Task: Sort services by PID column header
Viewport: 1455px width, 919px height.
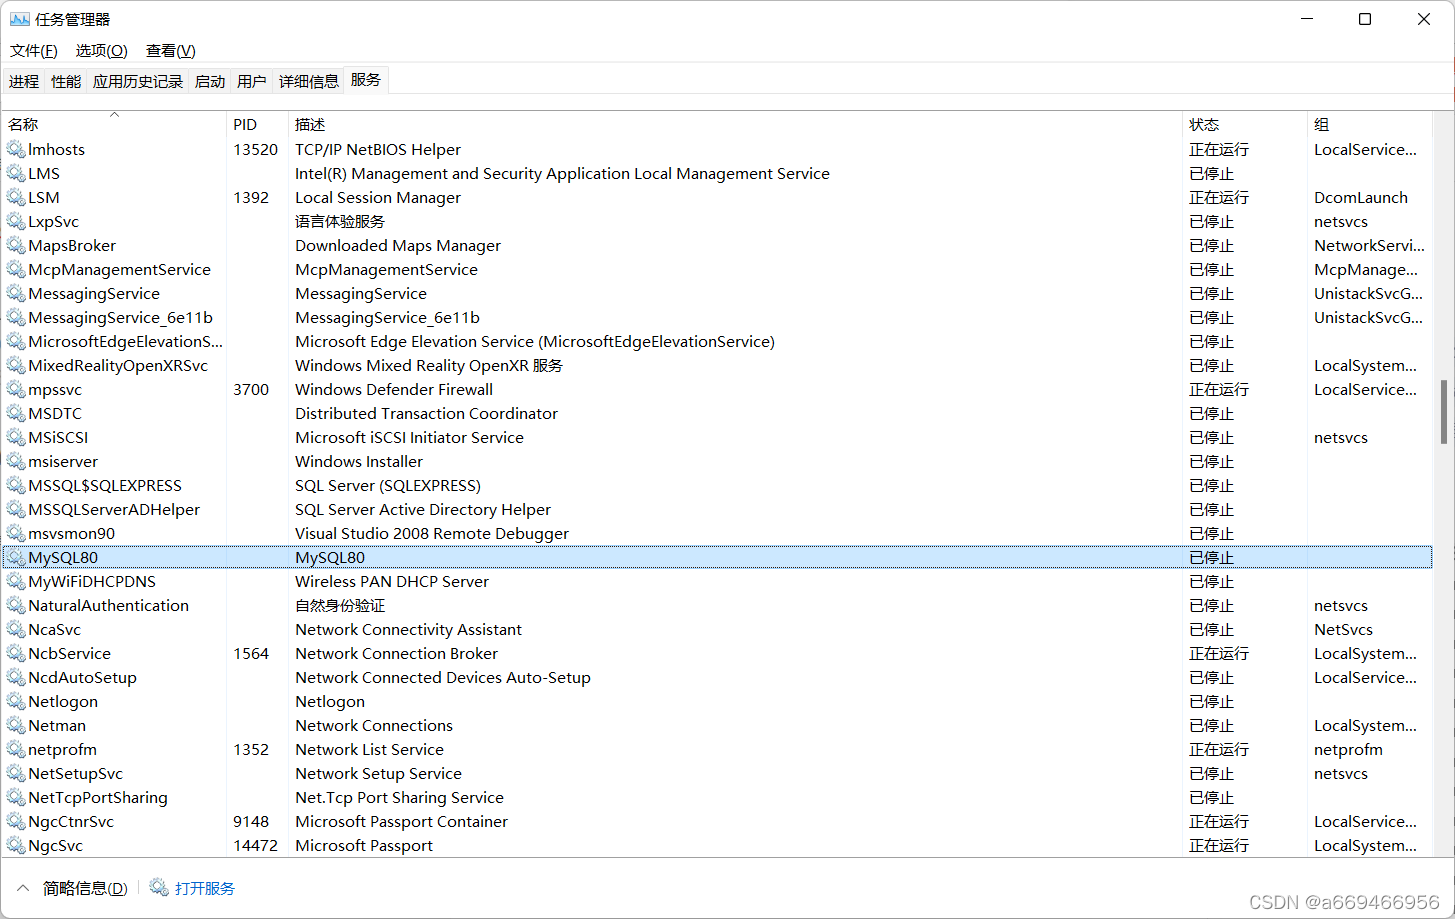Action: tap(257, 125)
